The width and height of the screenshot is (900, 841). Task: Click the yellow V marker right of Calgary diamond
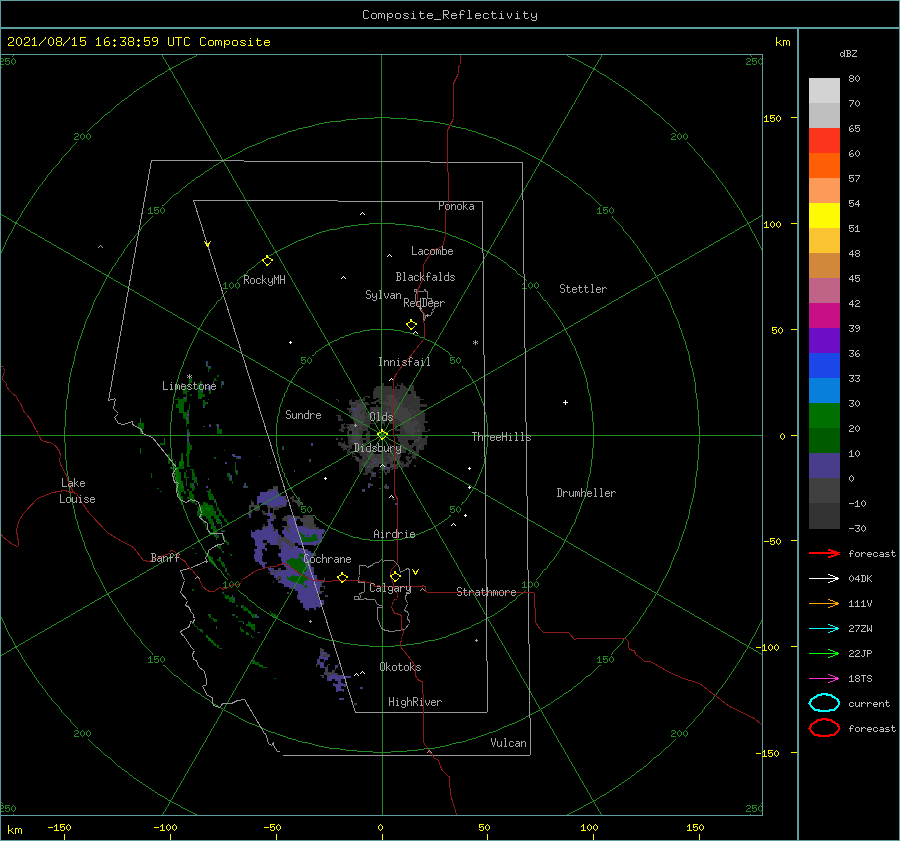click(415, 572)
